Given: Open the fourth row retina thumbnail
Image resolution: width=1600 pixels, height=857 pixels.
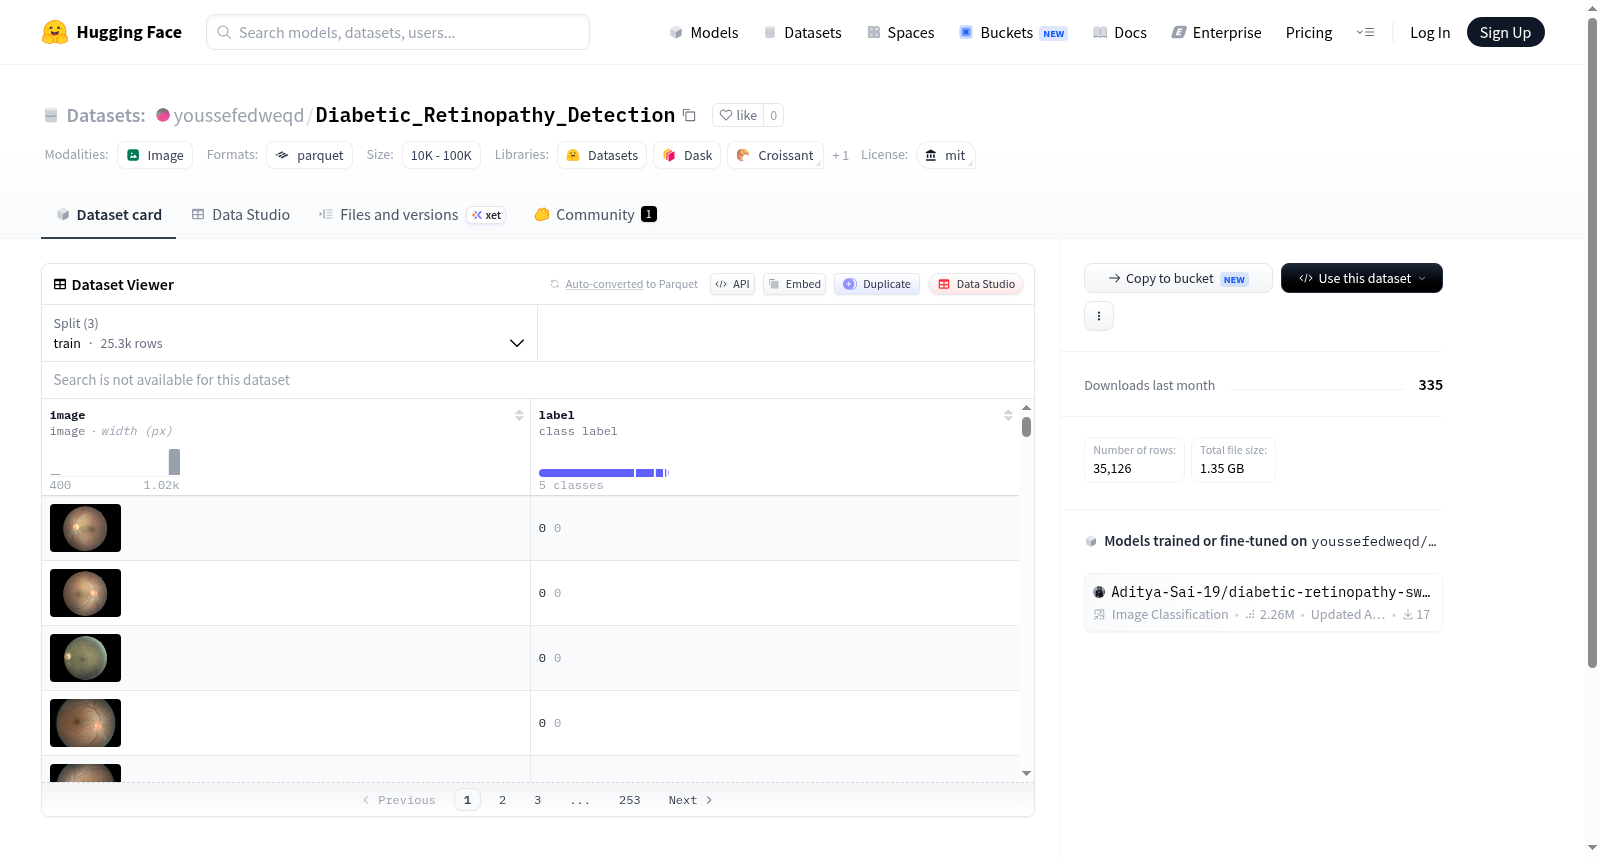Looking at the screenshot, I should point(85,723).
